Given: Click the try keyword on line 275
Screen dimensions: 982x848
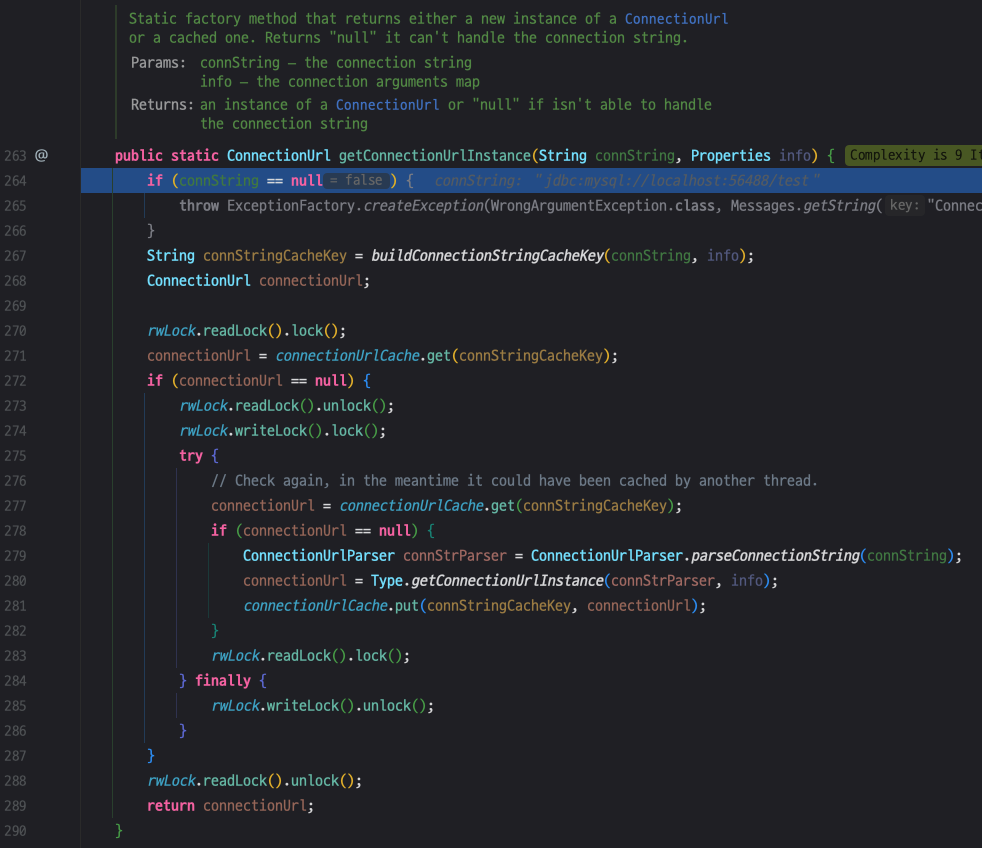Looking at the screenshot, I should click(190, 455).
